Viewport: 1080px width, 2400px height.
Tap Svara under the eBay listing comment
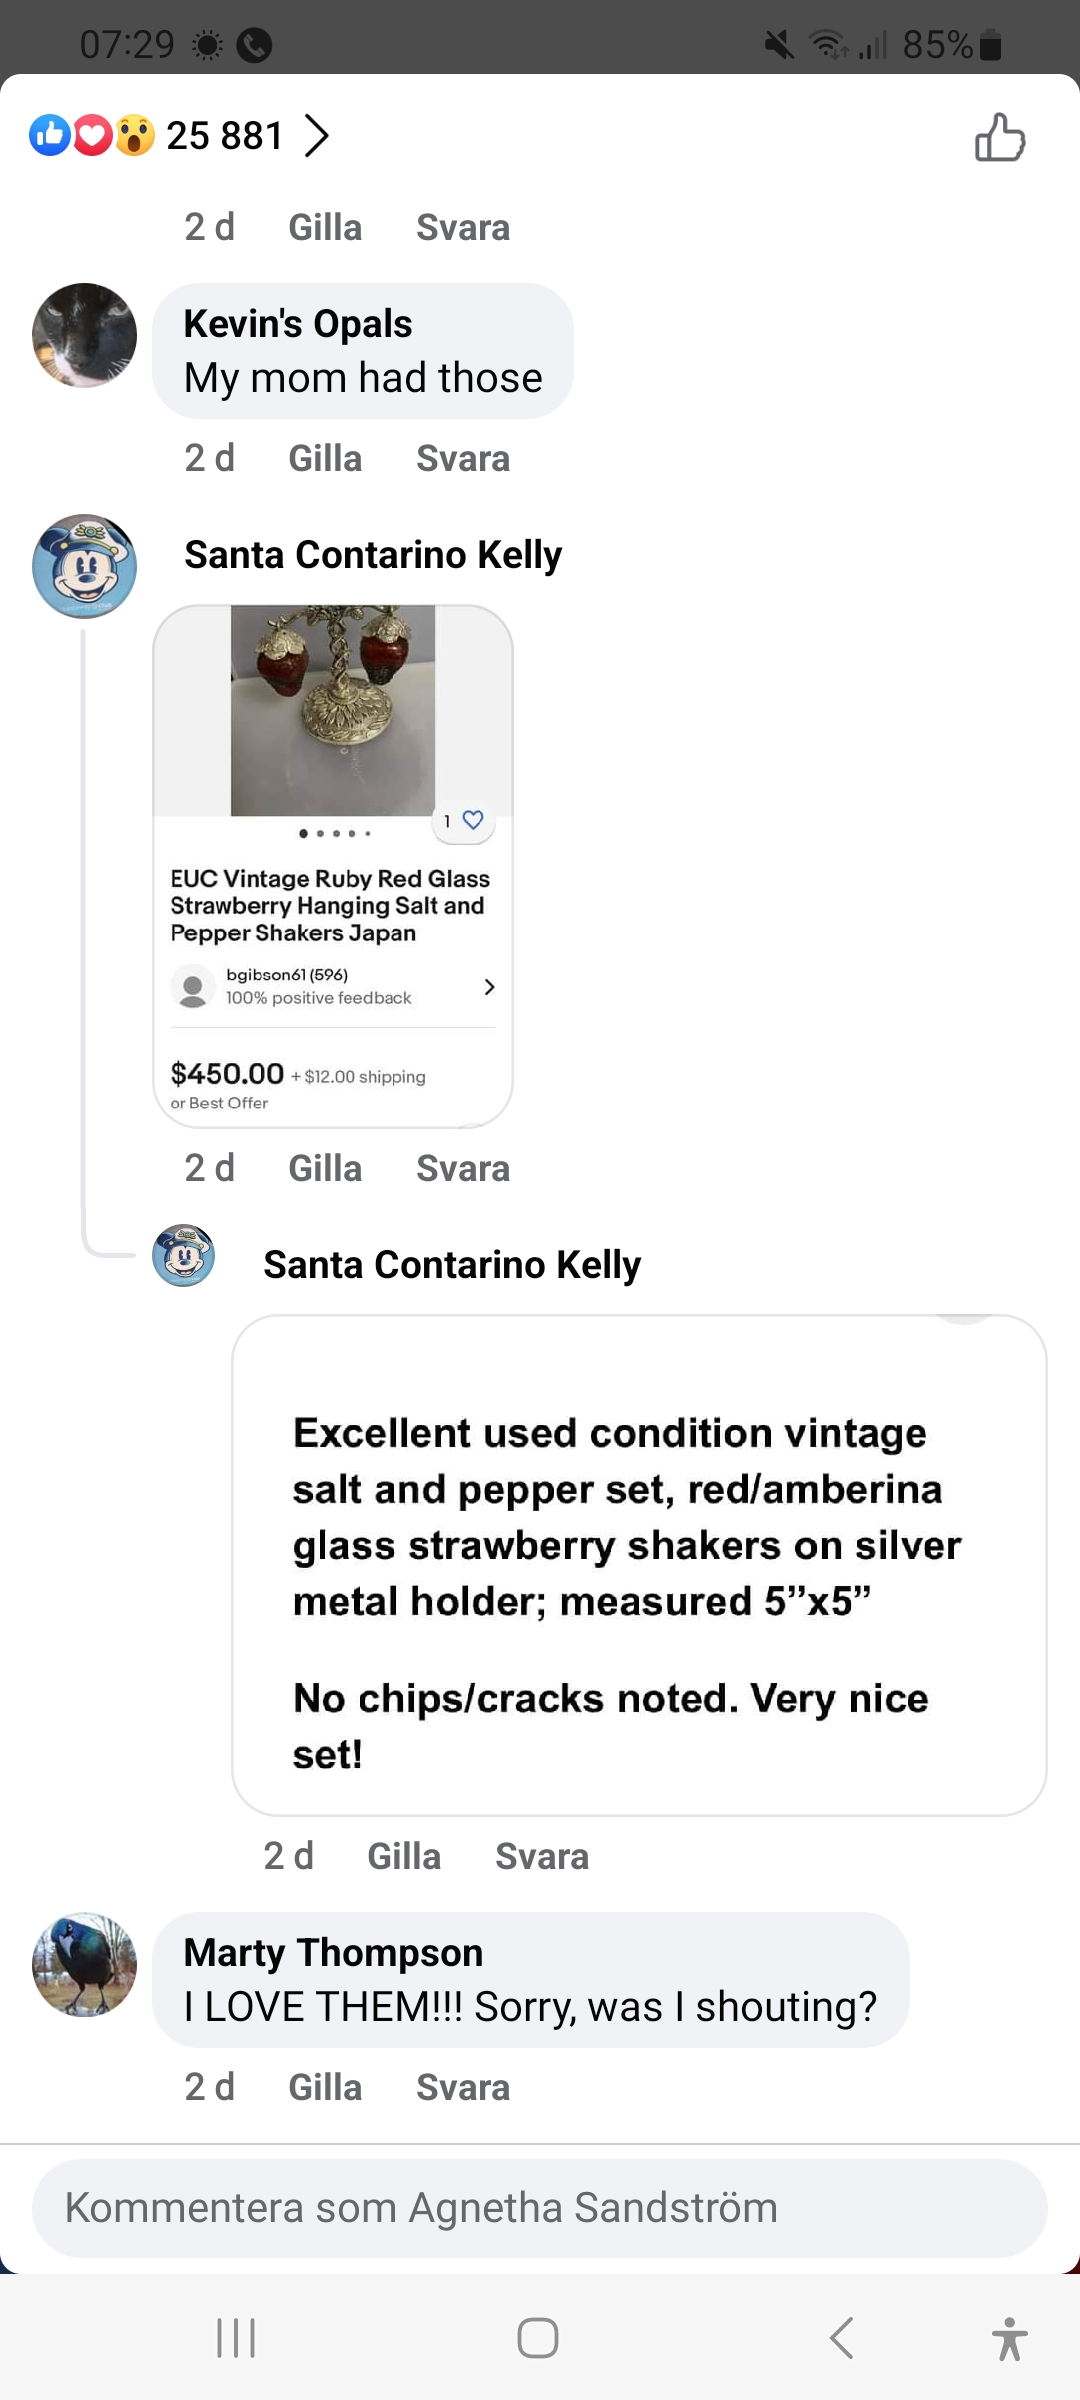pos(463,1168)
